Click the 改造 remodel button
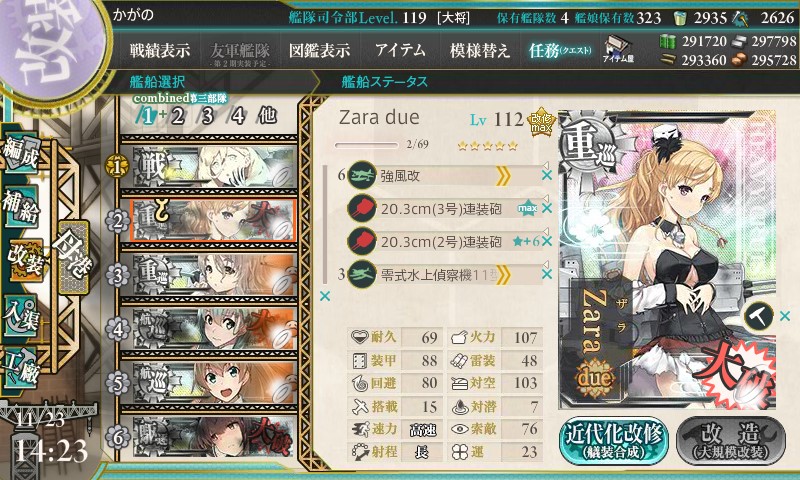800x480 pixels. pyautogui.click(x=731, y=441)
